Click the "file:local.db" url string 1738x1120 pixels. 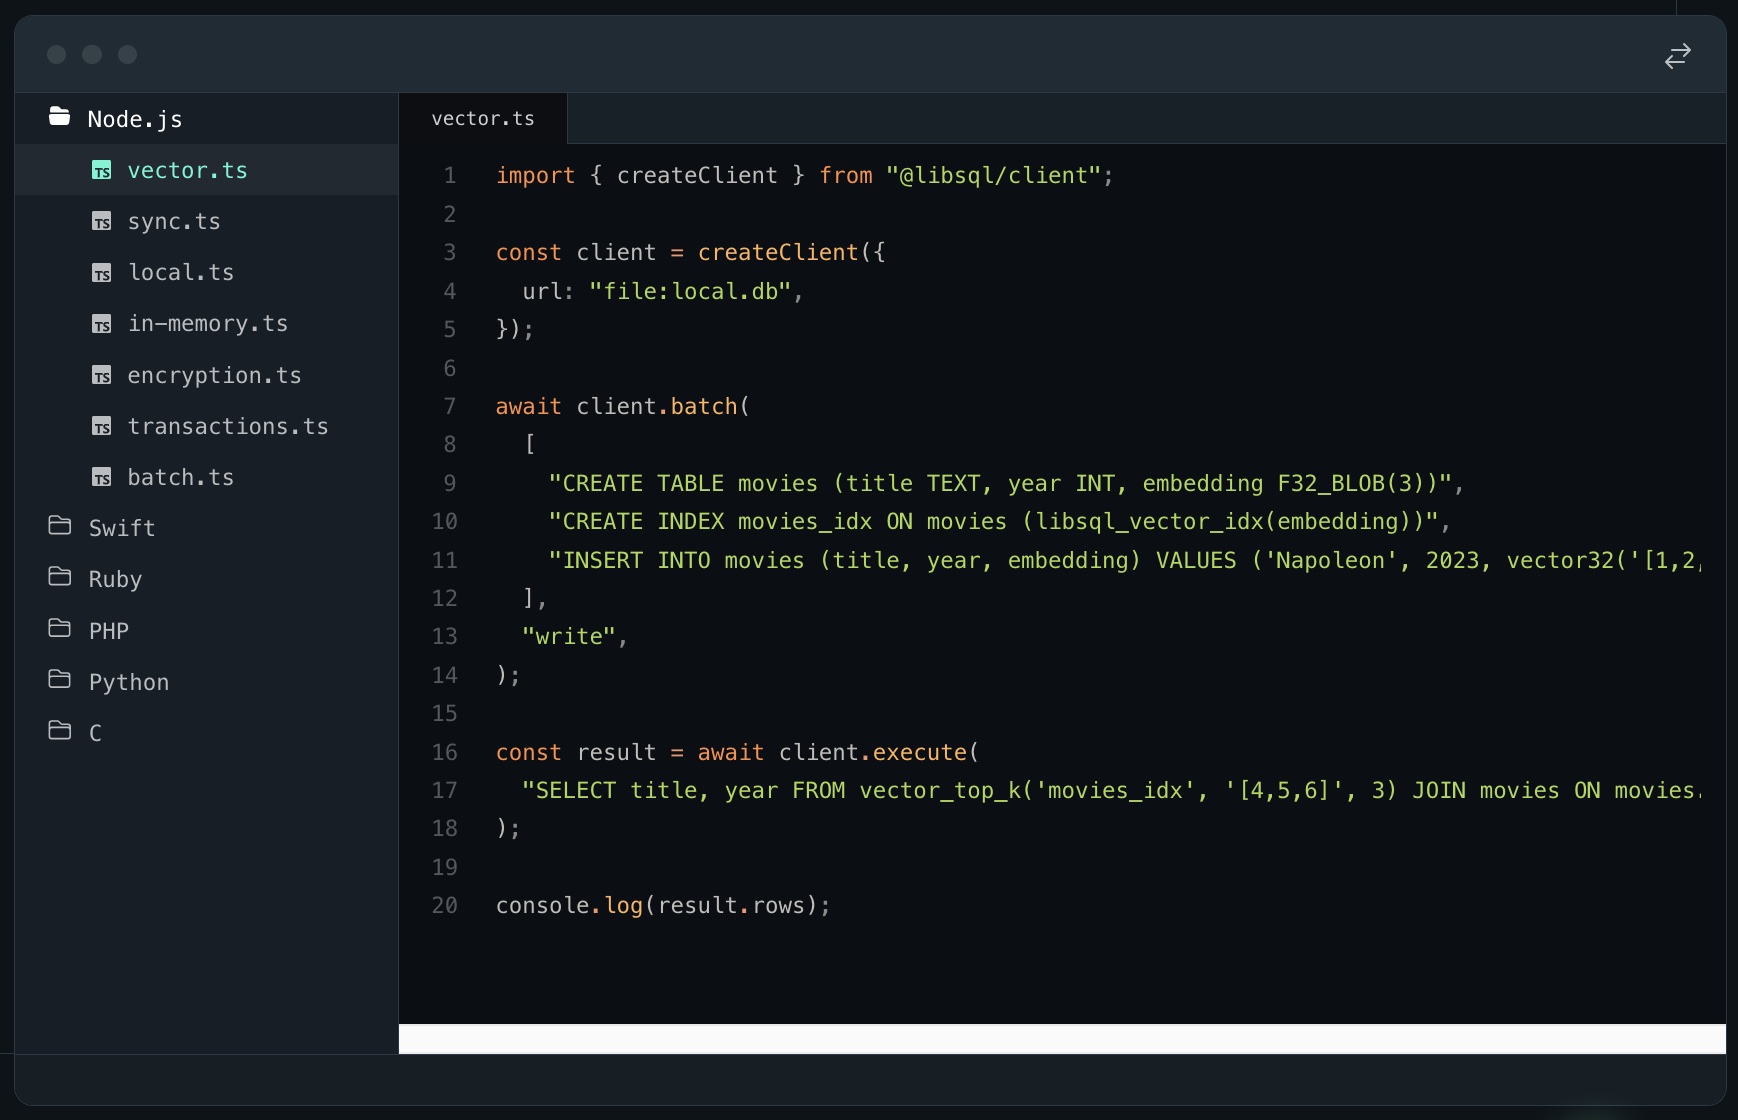690,291
